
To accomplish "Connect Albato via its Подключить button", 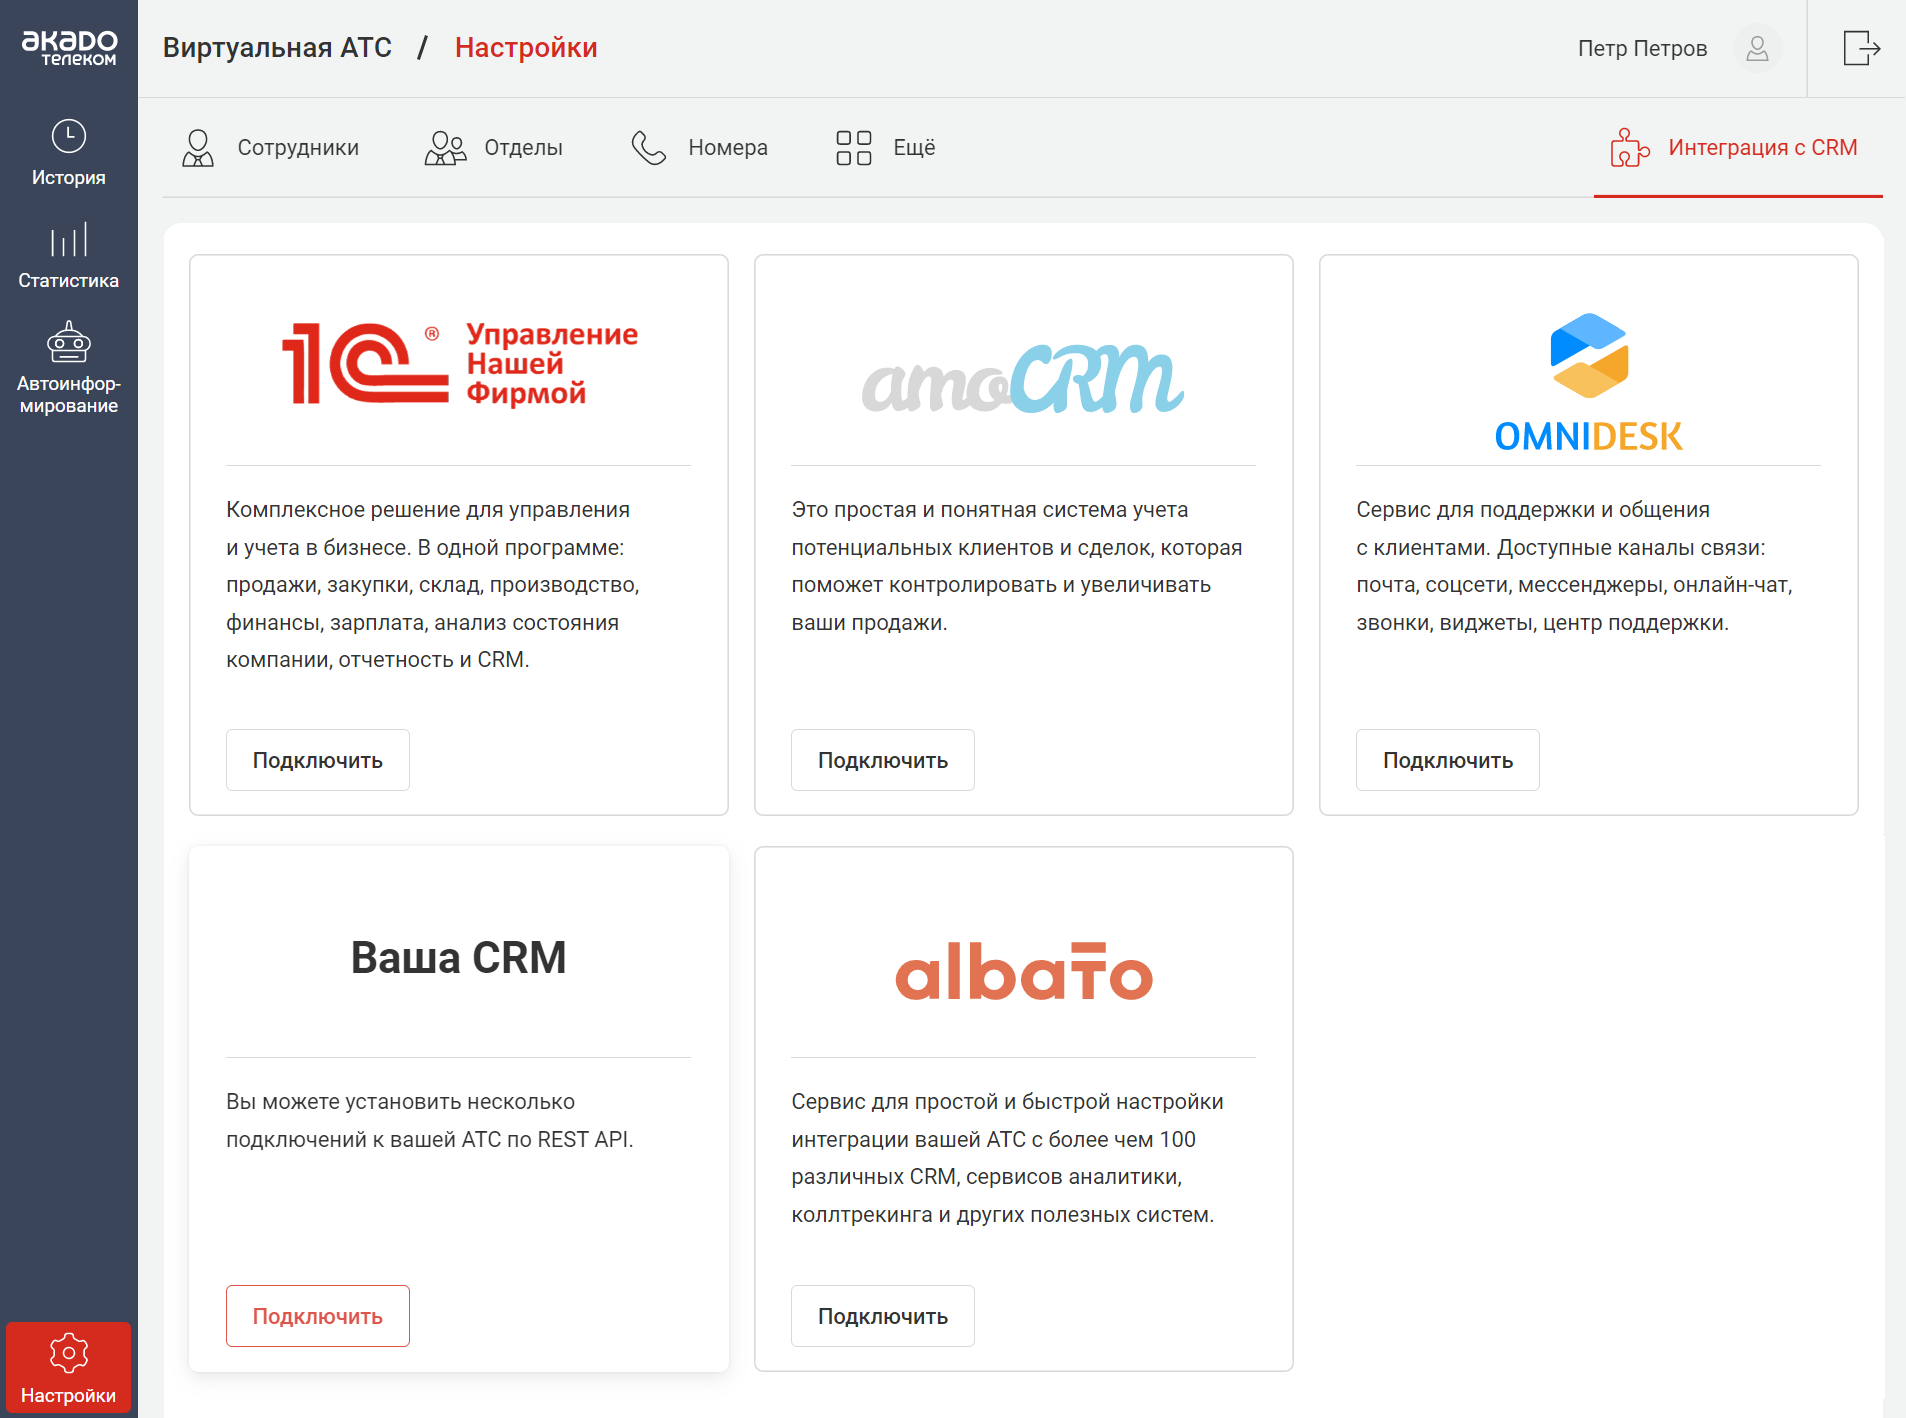I will [x=883, y=1316].
